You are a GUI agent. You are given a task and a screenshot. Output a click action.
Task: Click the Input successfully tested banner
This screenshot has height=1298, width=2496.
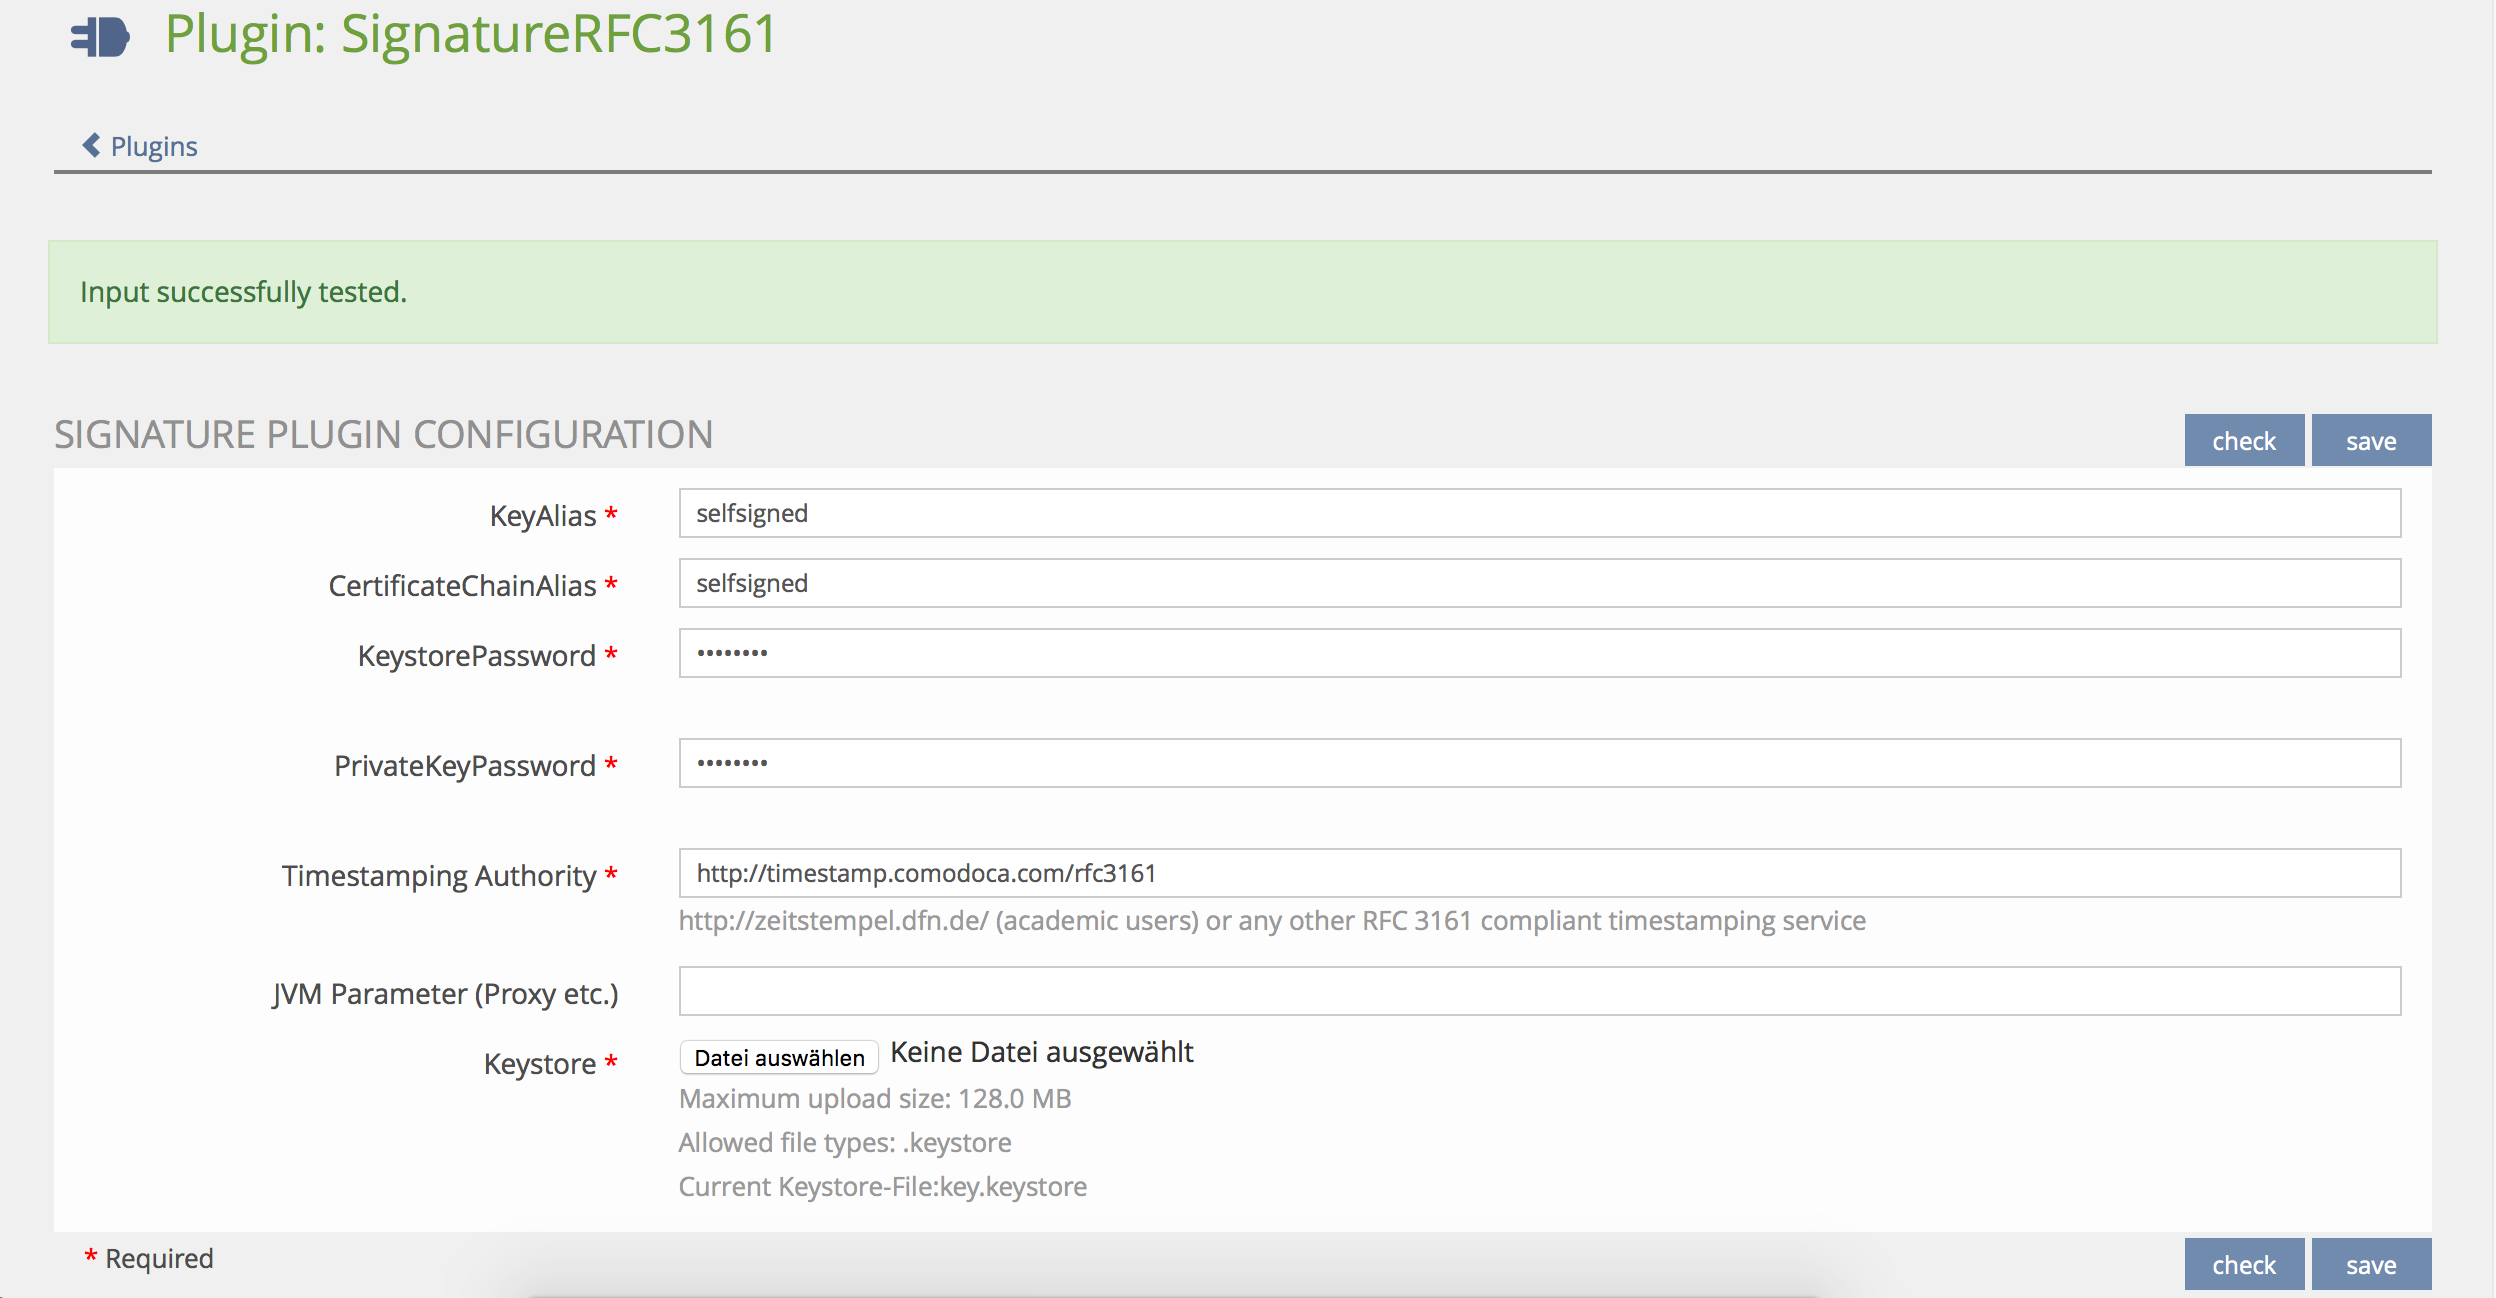243,292
